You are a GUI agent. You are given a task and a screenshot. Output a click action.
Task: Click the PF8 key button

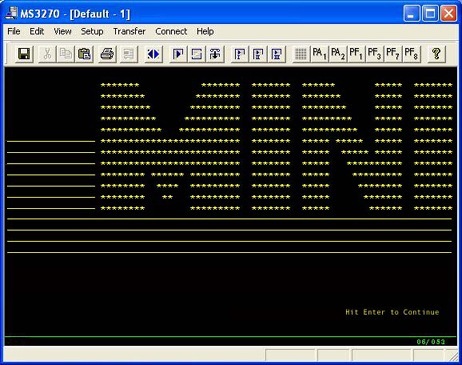click(x=411, y=54)
